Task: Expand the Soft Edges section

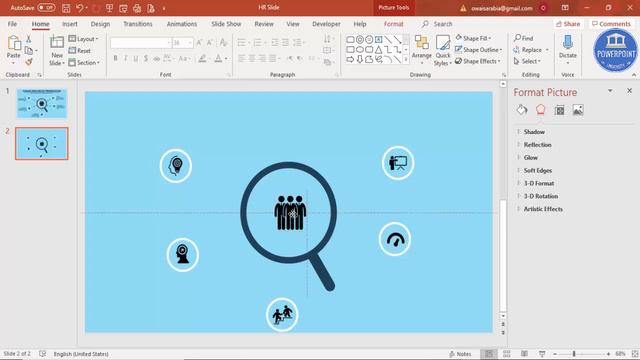Action: 538,170
